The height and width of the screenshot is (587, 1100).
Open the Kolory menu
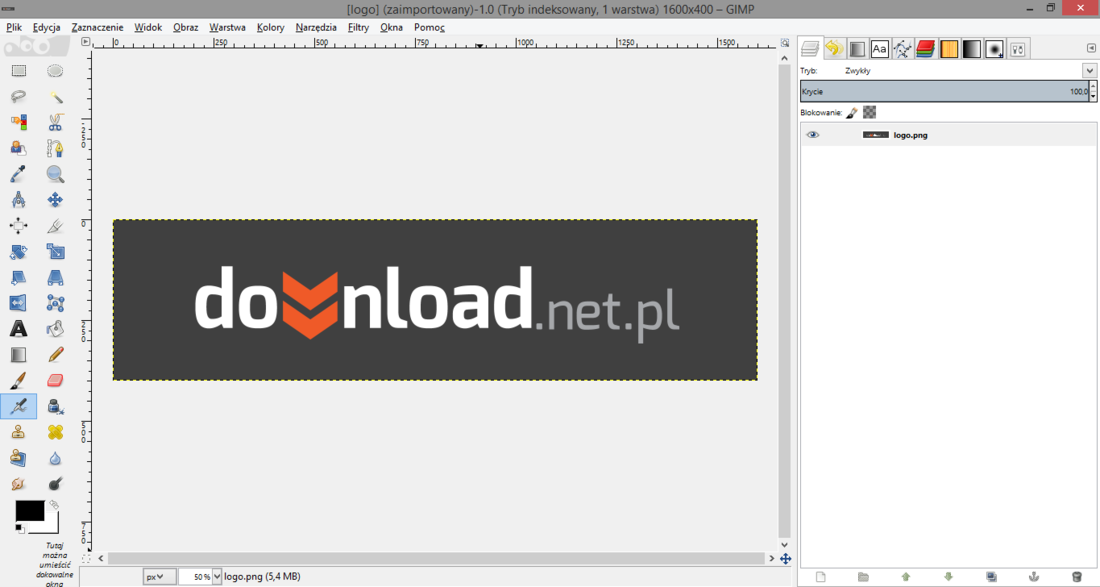(x=271, y=27)
